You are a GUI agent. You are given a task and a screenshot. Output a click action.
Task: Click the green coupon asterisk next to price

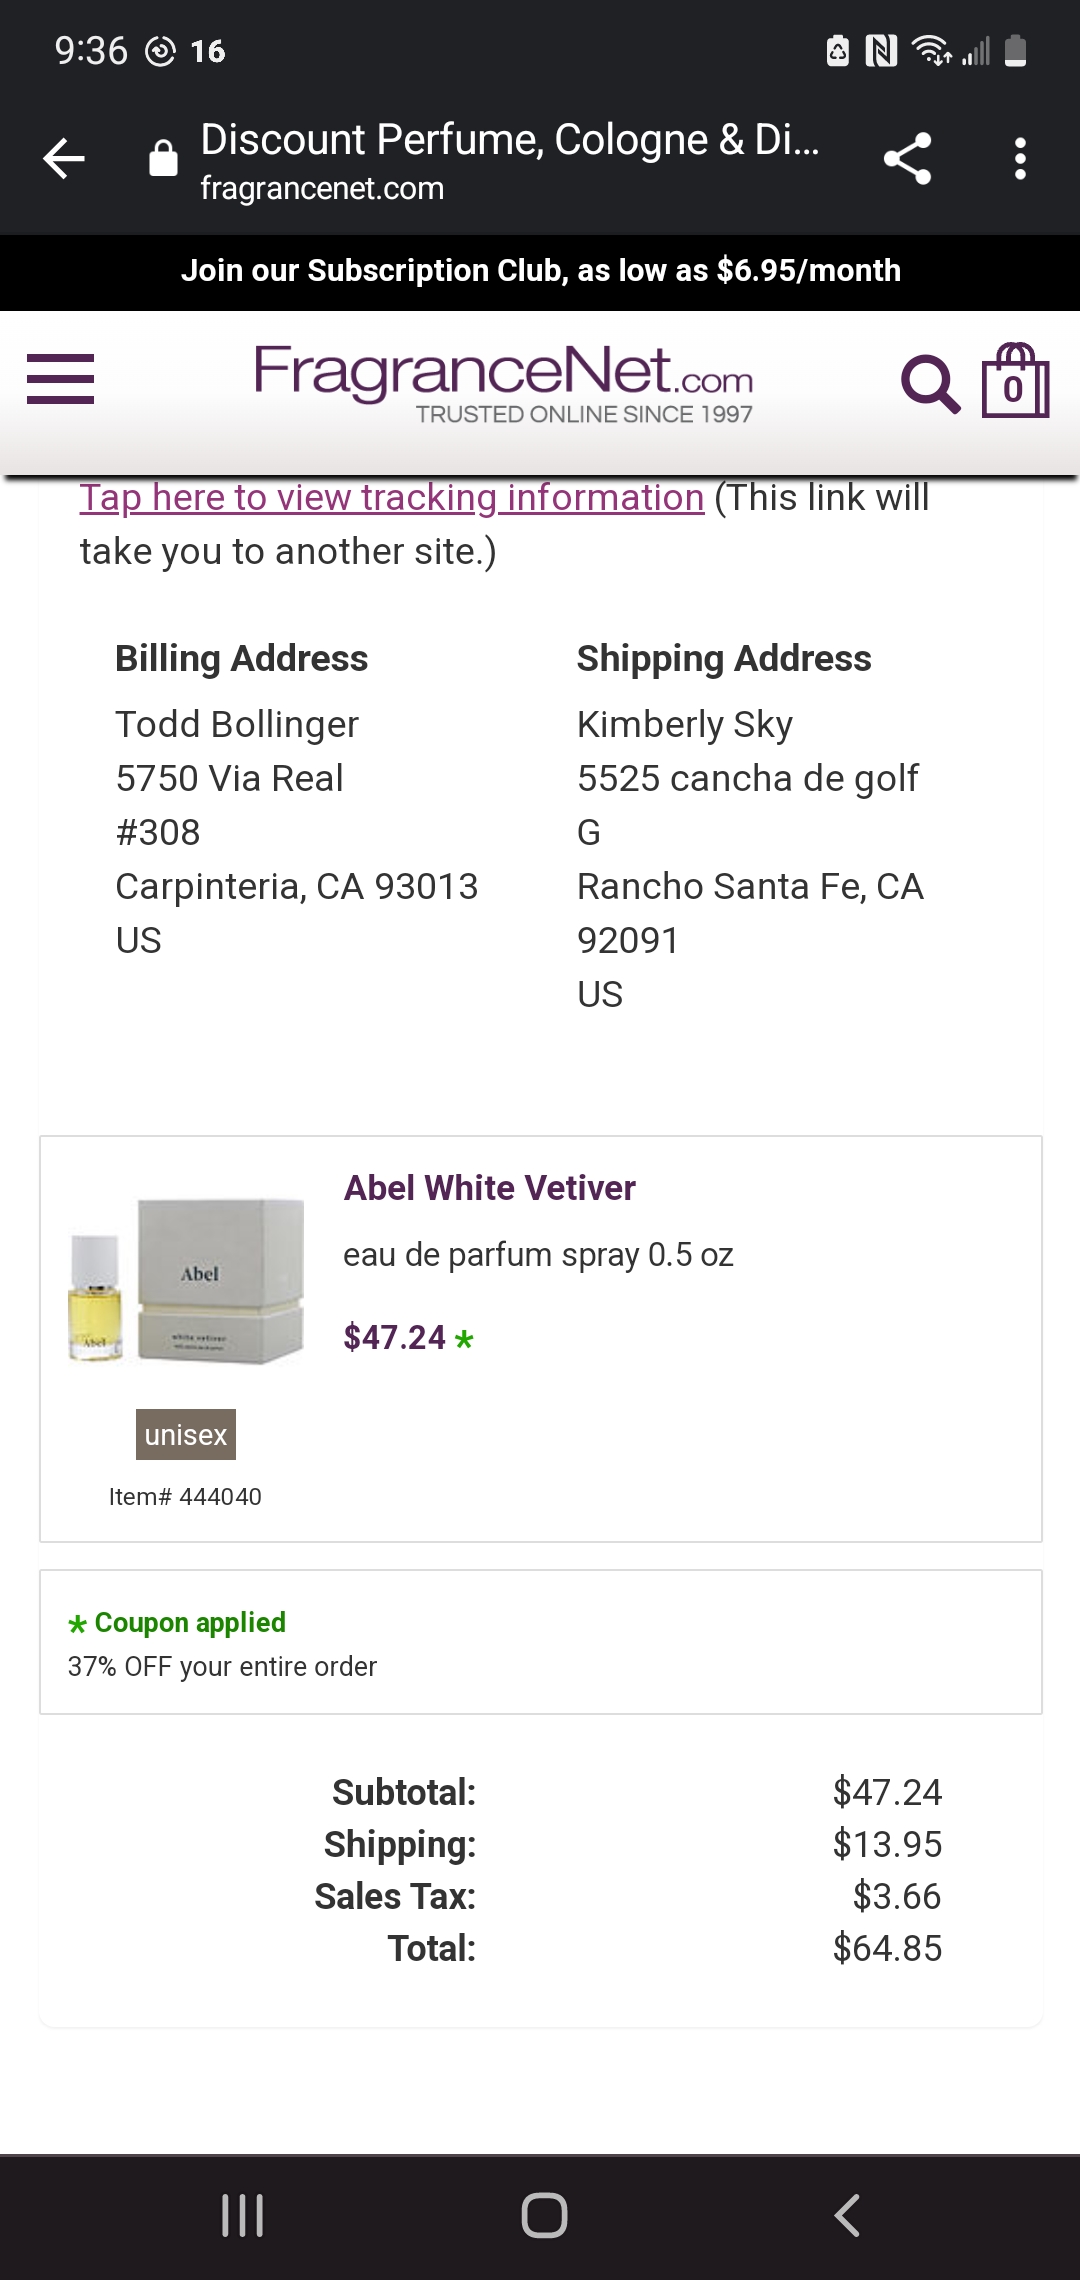[465, 1340]
